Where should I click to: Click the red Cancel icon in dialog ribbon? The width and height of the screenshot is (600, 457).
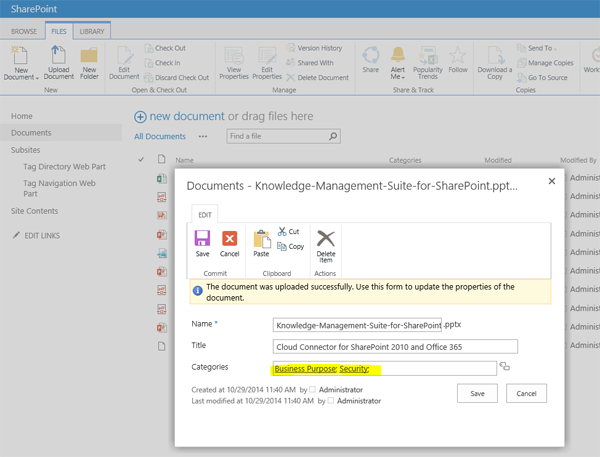229,238
